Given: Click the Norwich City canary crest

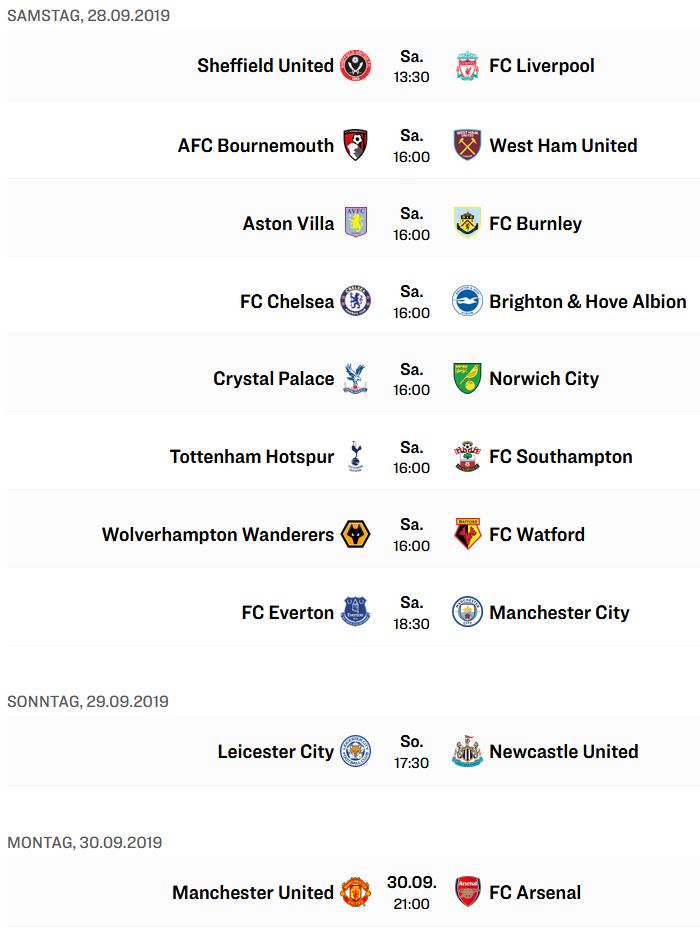Looking at the screenshot, I should coord(467,378).
